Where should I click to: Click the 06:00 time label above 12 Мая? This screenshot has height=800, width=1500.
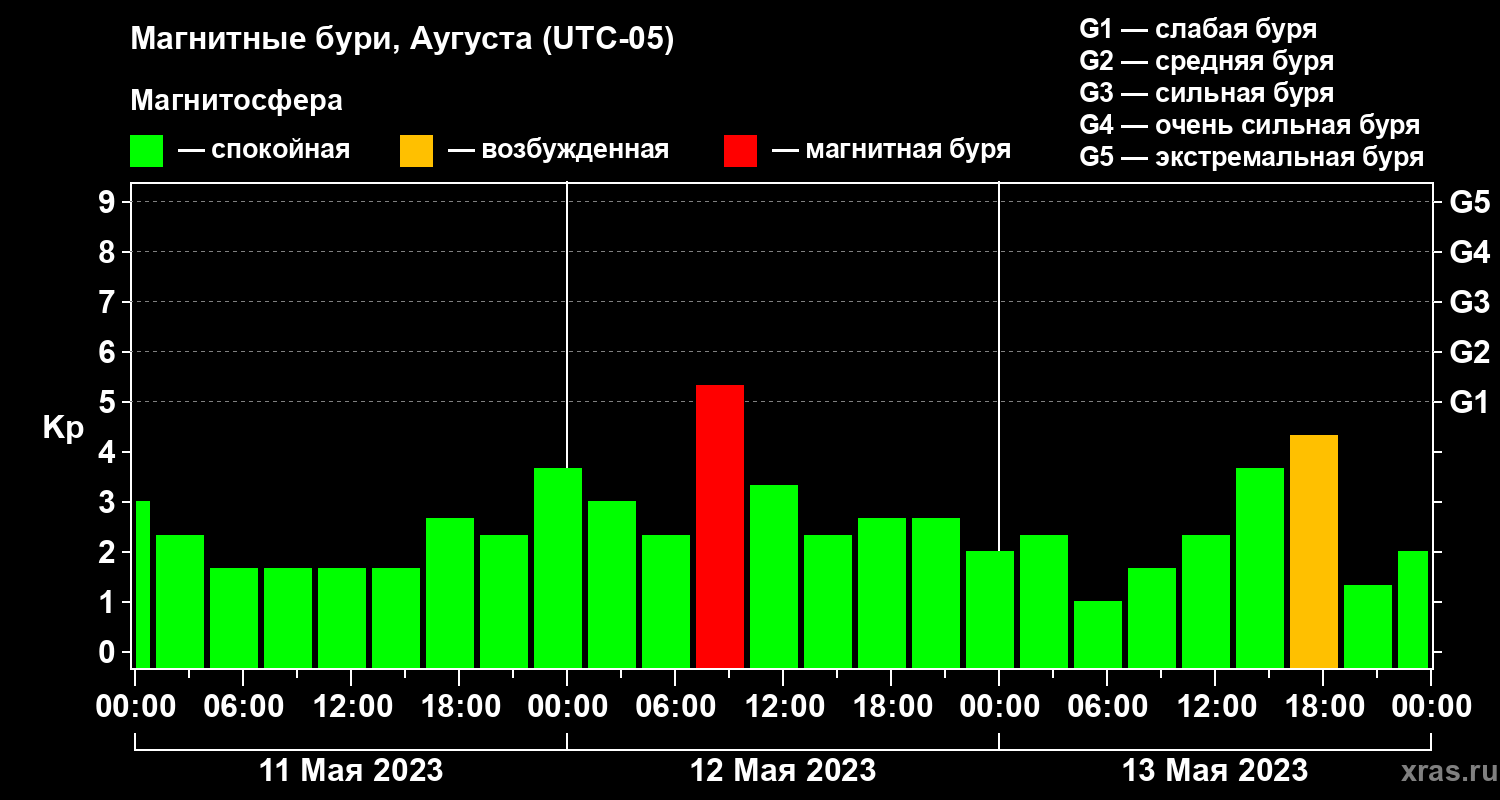tap(675, 706)
